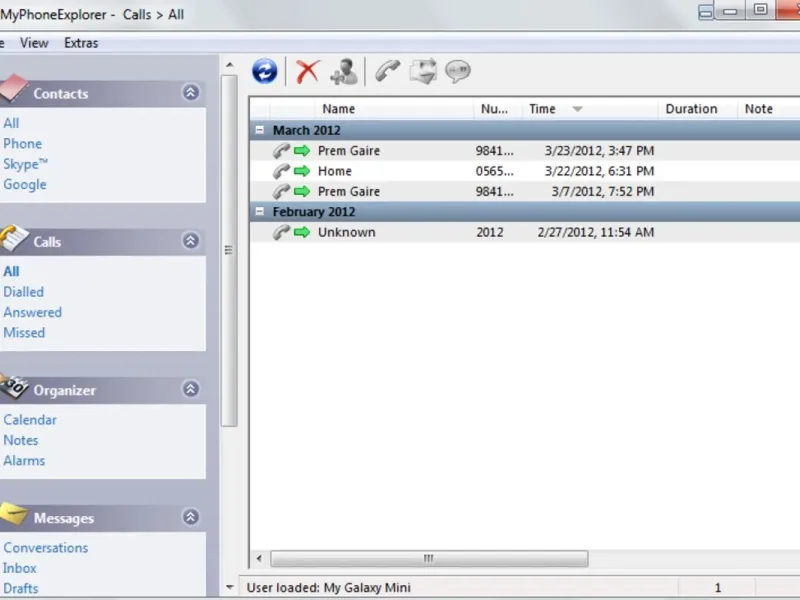The width and height of the screenshot is (800, 600).
Task: Click the export/transfer toolbar icon
Action: point(423,71)
